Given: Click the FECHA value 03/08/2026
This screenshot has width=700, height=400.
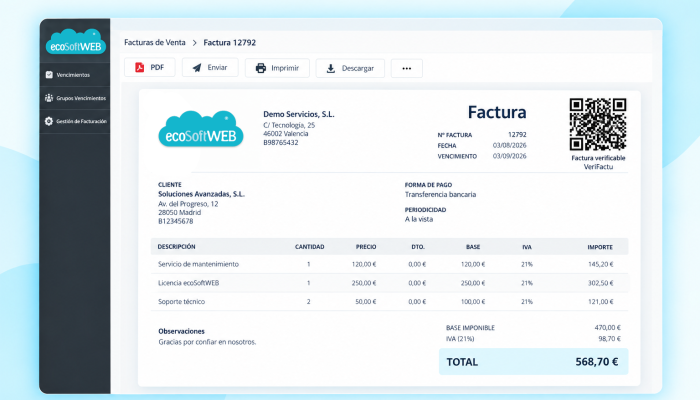Looking at the screenshot, I should click(x=509, y=145).
